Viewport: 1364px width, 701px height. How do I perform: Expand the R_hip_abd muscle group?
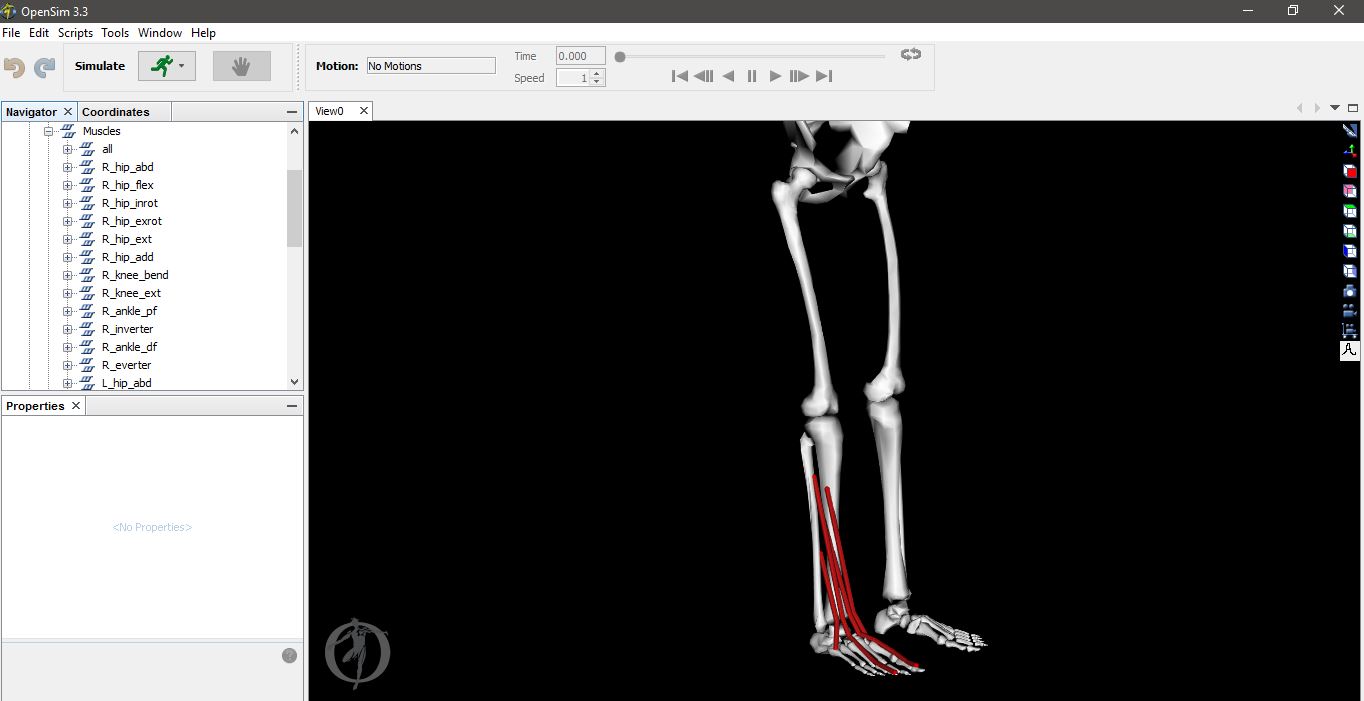[x=68, y=167]
